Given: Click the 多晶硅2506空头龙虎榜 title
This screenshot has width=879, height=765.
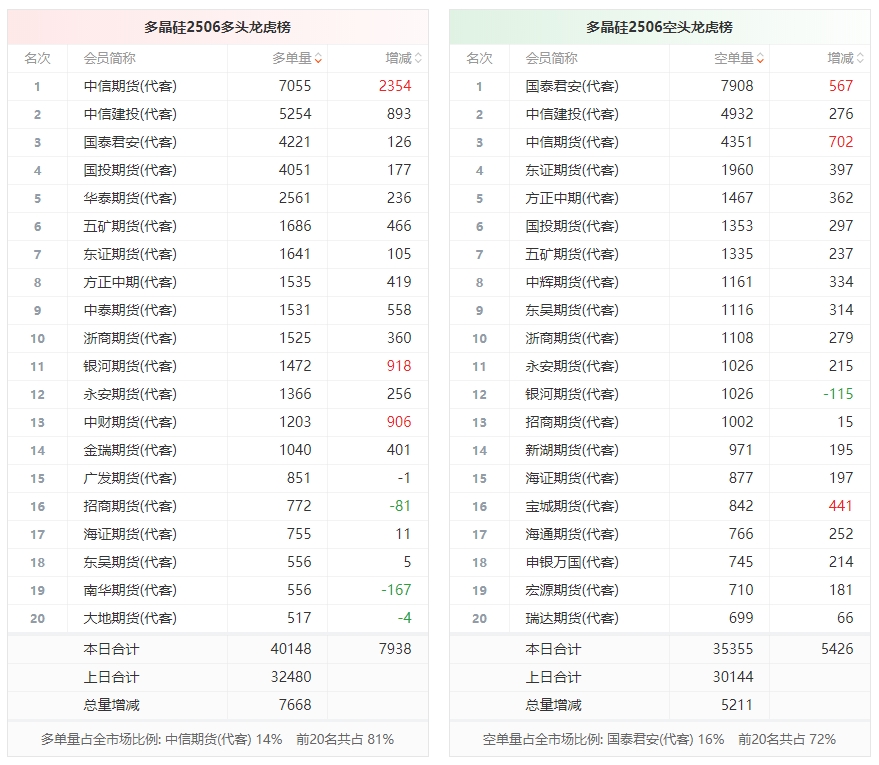Looking at the screenshot, I should tap(659, 27).
